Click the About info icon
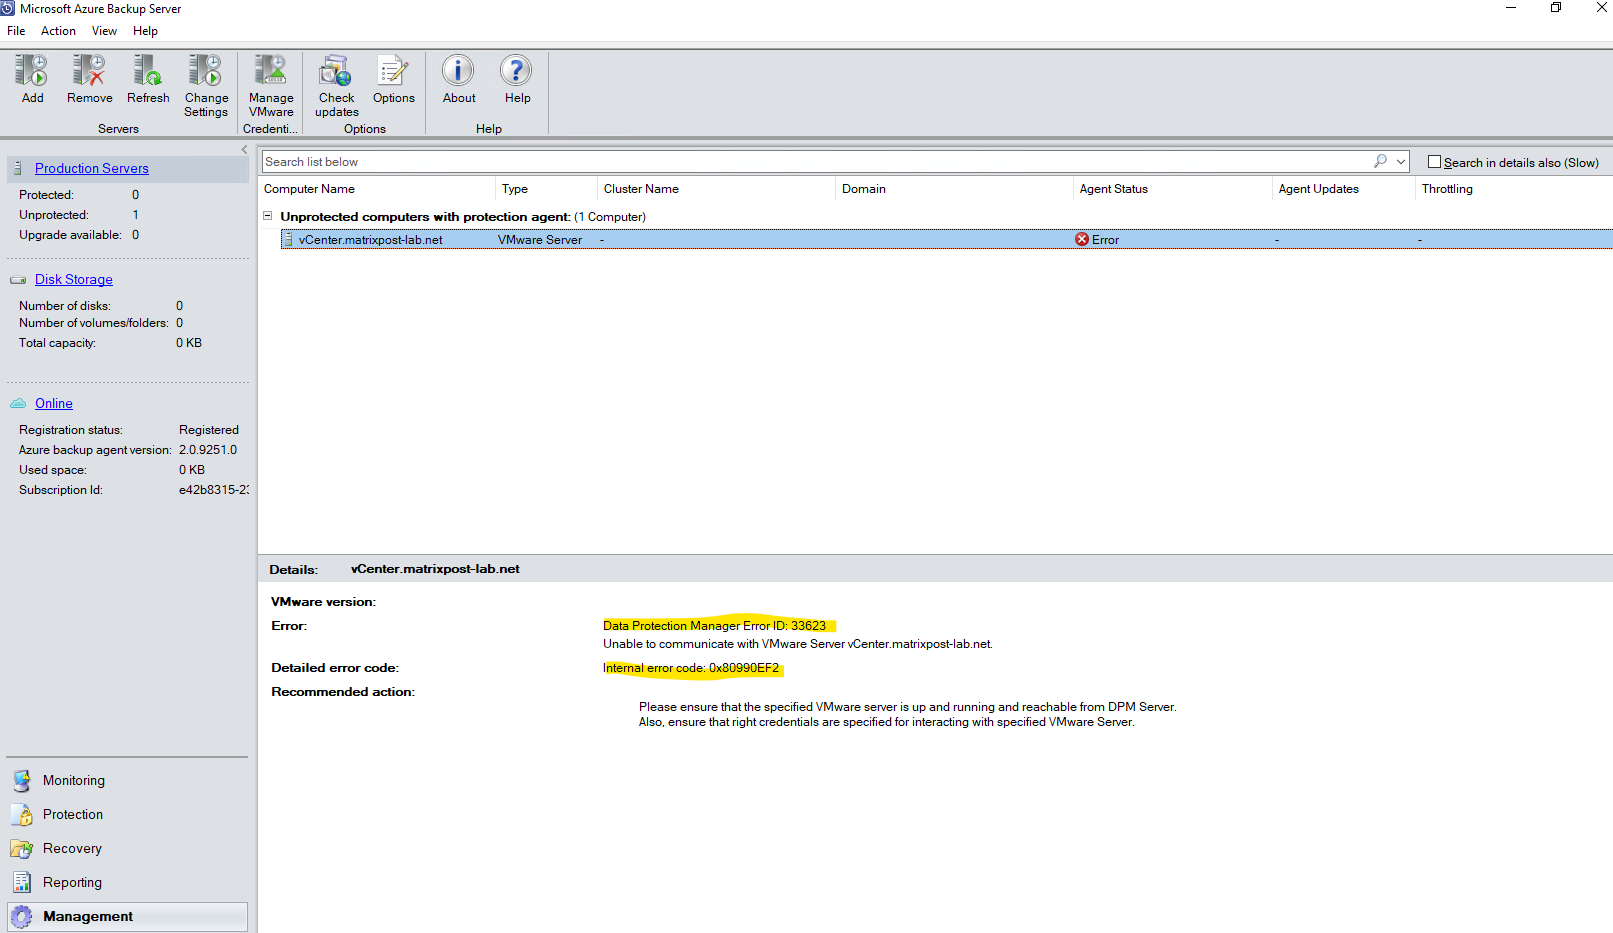 click(458, 71)
